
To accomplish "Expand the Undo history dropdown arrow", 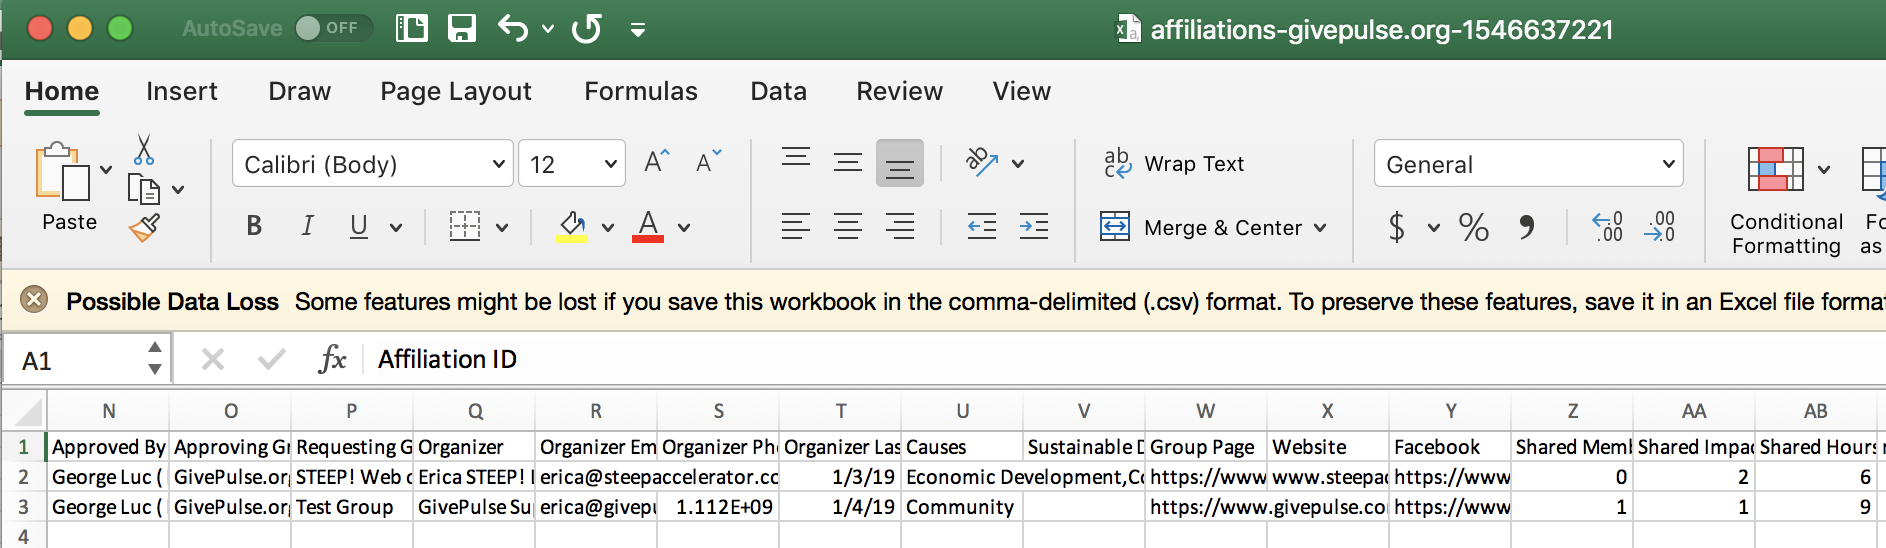I will [x=548, y=29].
